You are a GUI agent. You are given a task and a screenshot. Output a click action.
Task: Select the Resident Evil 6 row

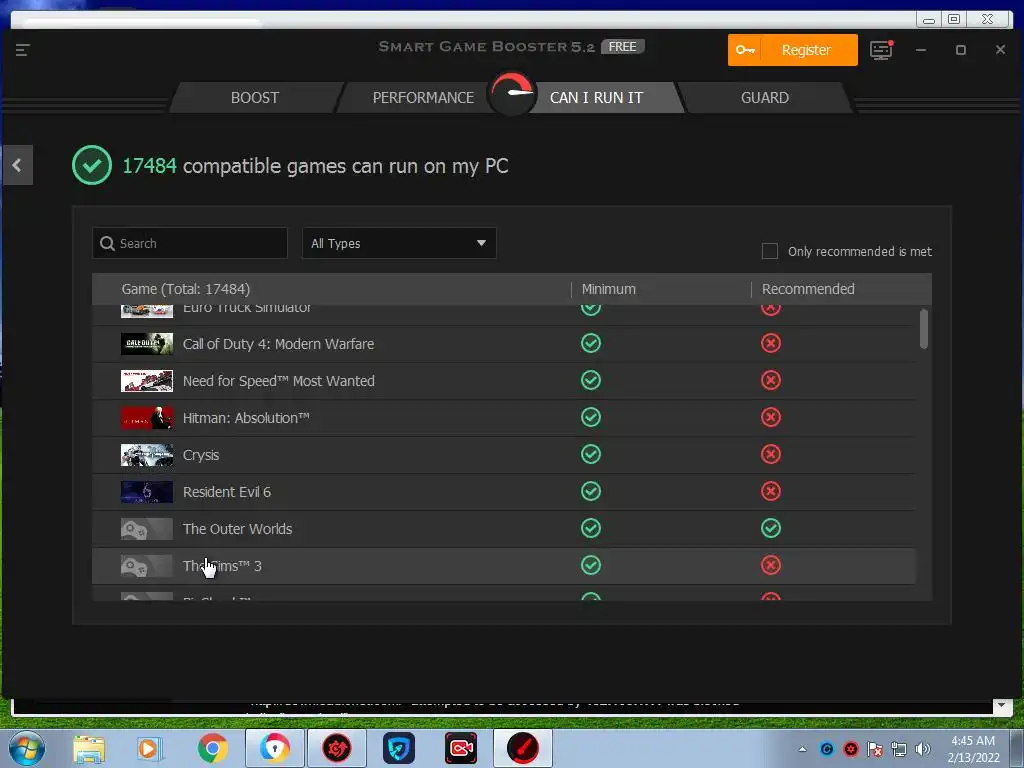pos(504,492)
